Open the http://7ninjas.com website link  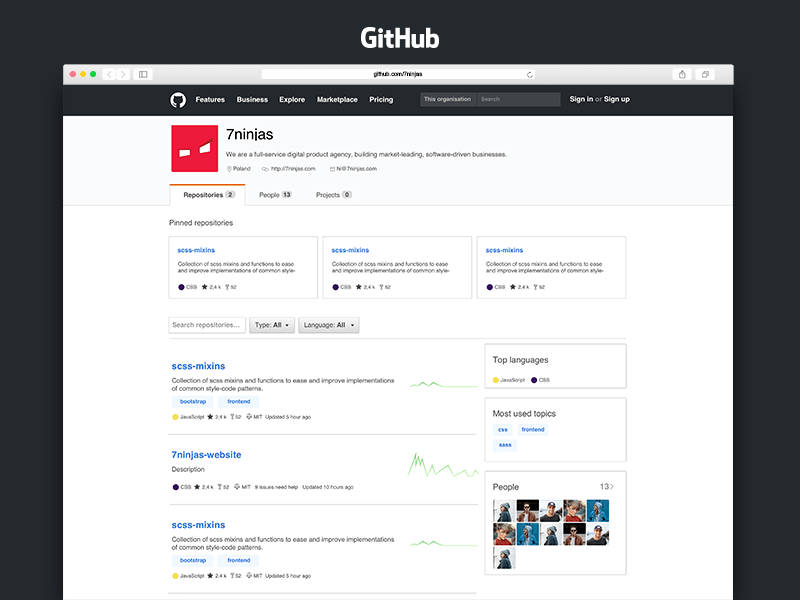click(293, 169)
